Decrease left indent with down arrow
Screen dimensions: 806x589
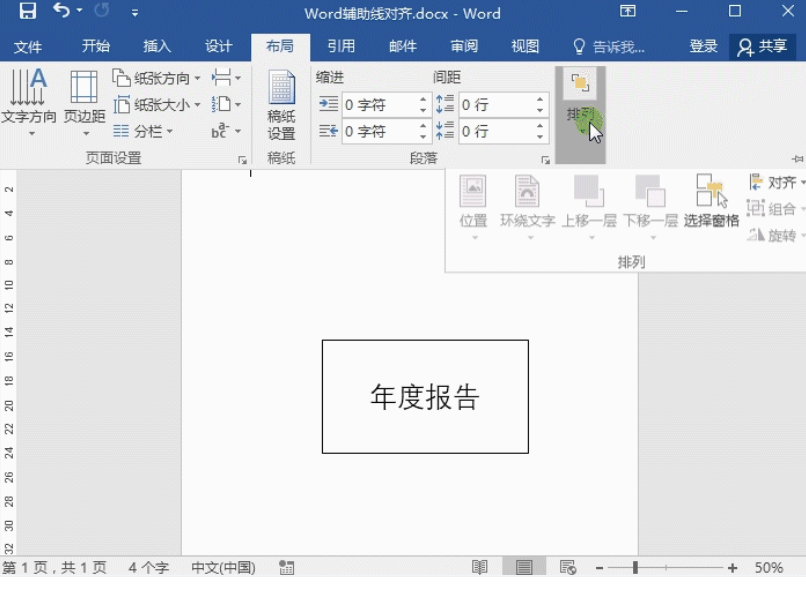click(423, 111)
